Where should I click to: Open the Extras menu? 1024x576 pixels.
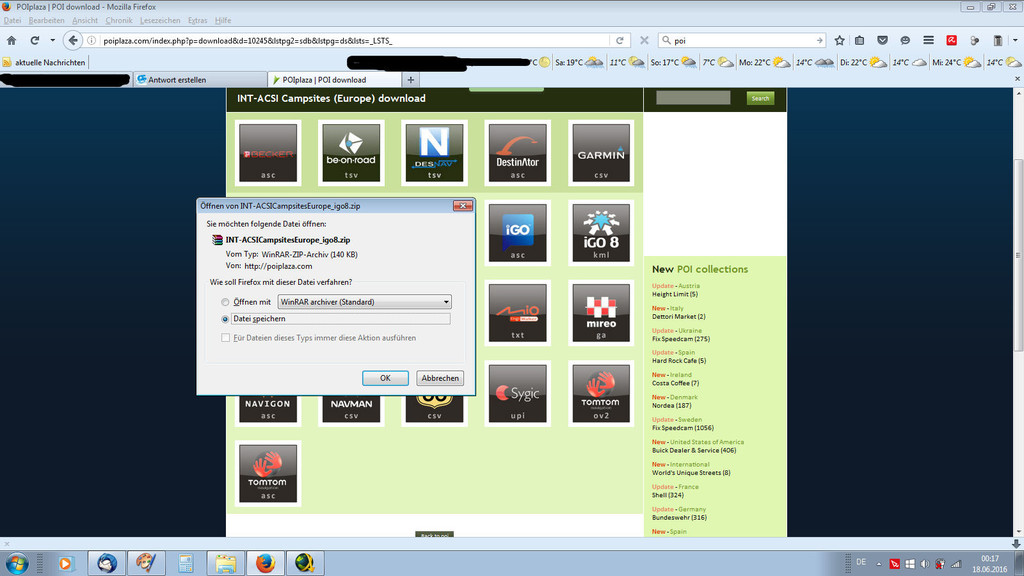(x=197, y=20)
